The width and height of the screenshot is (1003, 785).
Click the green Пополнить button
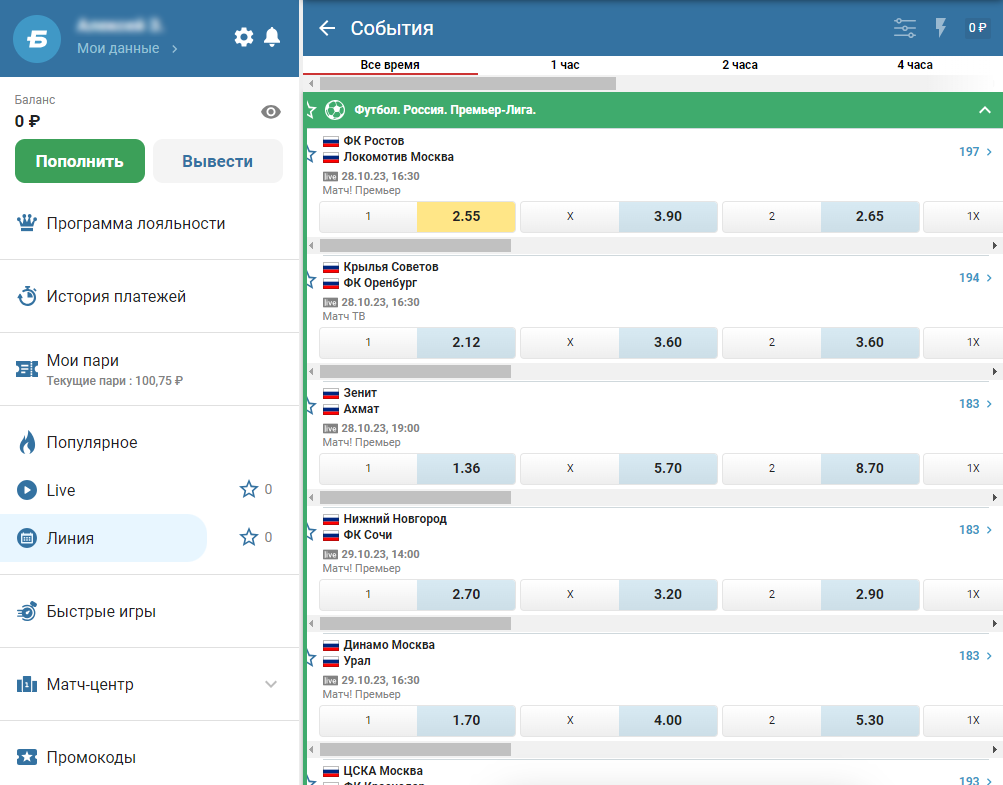coord(80,161)
